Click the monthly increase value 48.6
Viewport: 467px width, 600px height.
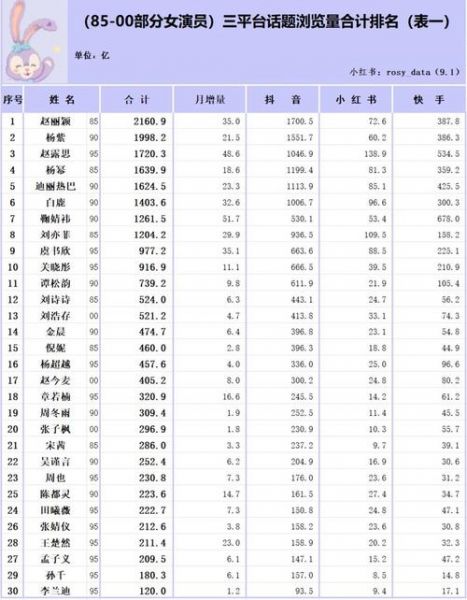pos(231,154)
